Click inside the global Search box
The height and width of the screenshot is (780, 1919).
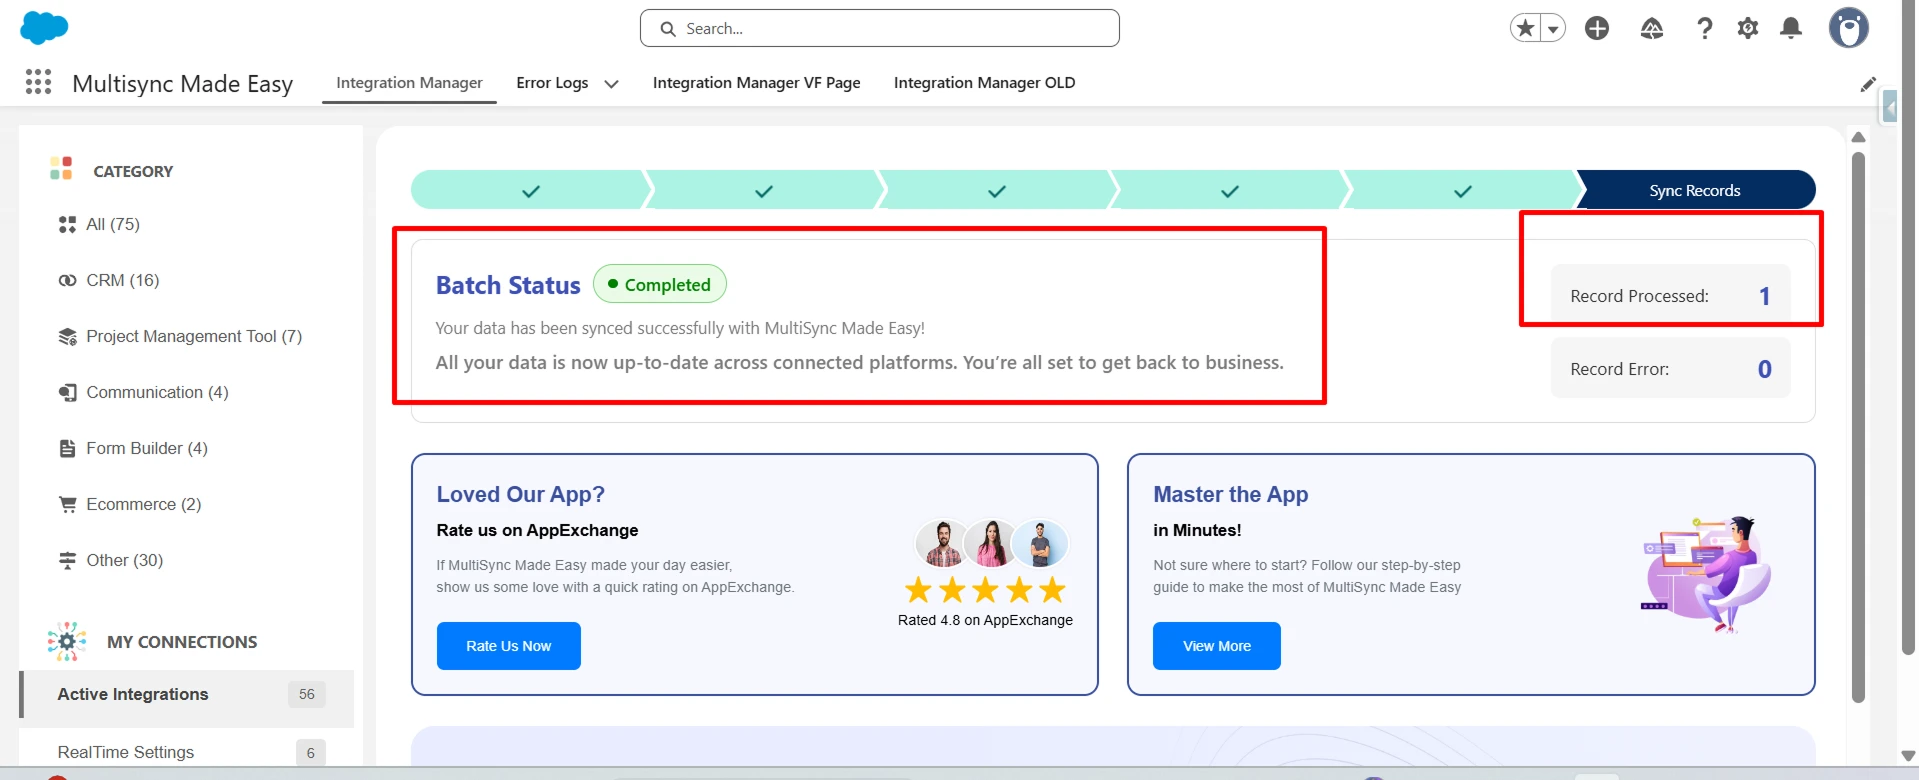coord(880,28)
